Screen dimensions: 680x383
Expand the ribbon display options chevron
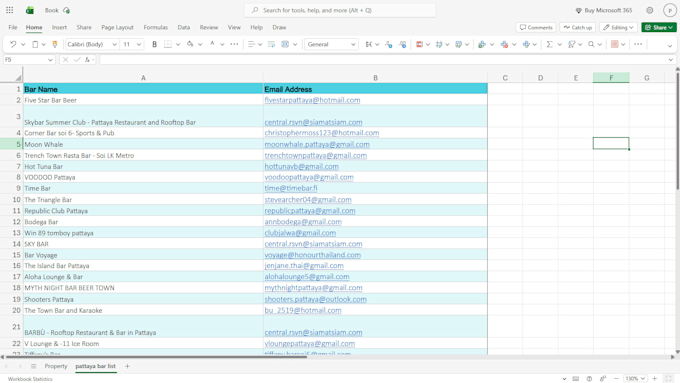coord(670,45)
